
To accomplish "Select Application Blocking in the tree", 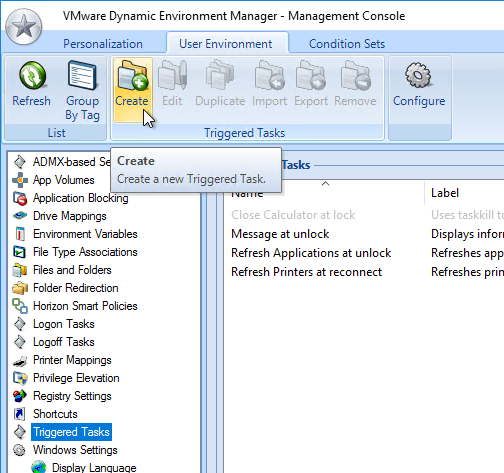I will 81,198.
